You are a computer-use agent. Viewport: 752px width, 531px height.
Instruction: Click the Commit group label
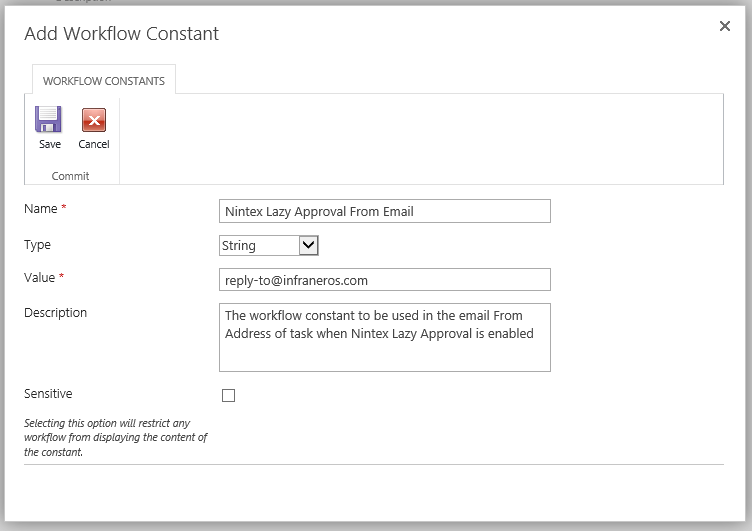pyautogui.click(x=70, y=176)
